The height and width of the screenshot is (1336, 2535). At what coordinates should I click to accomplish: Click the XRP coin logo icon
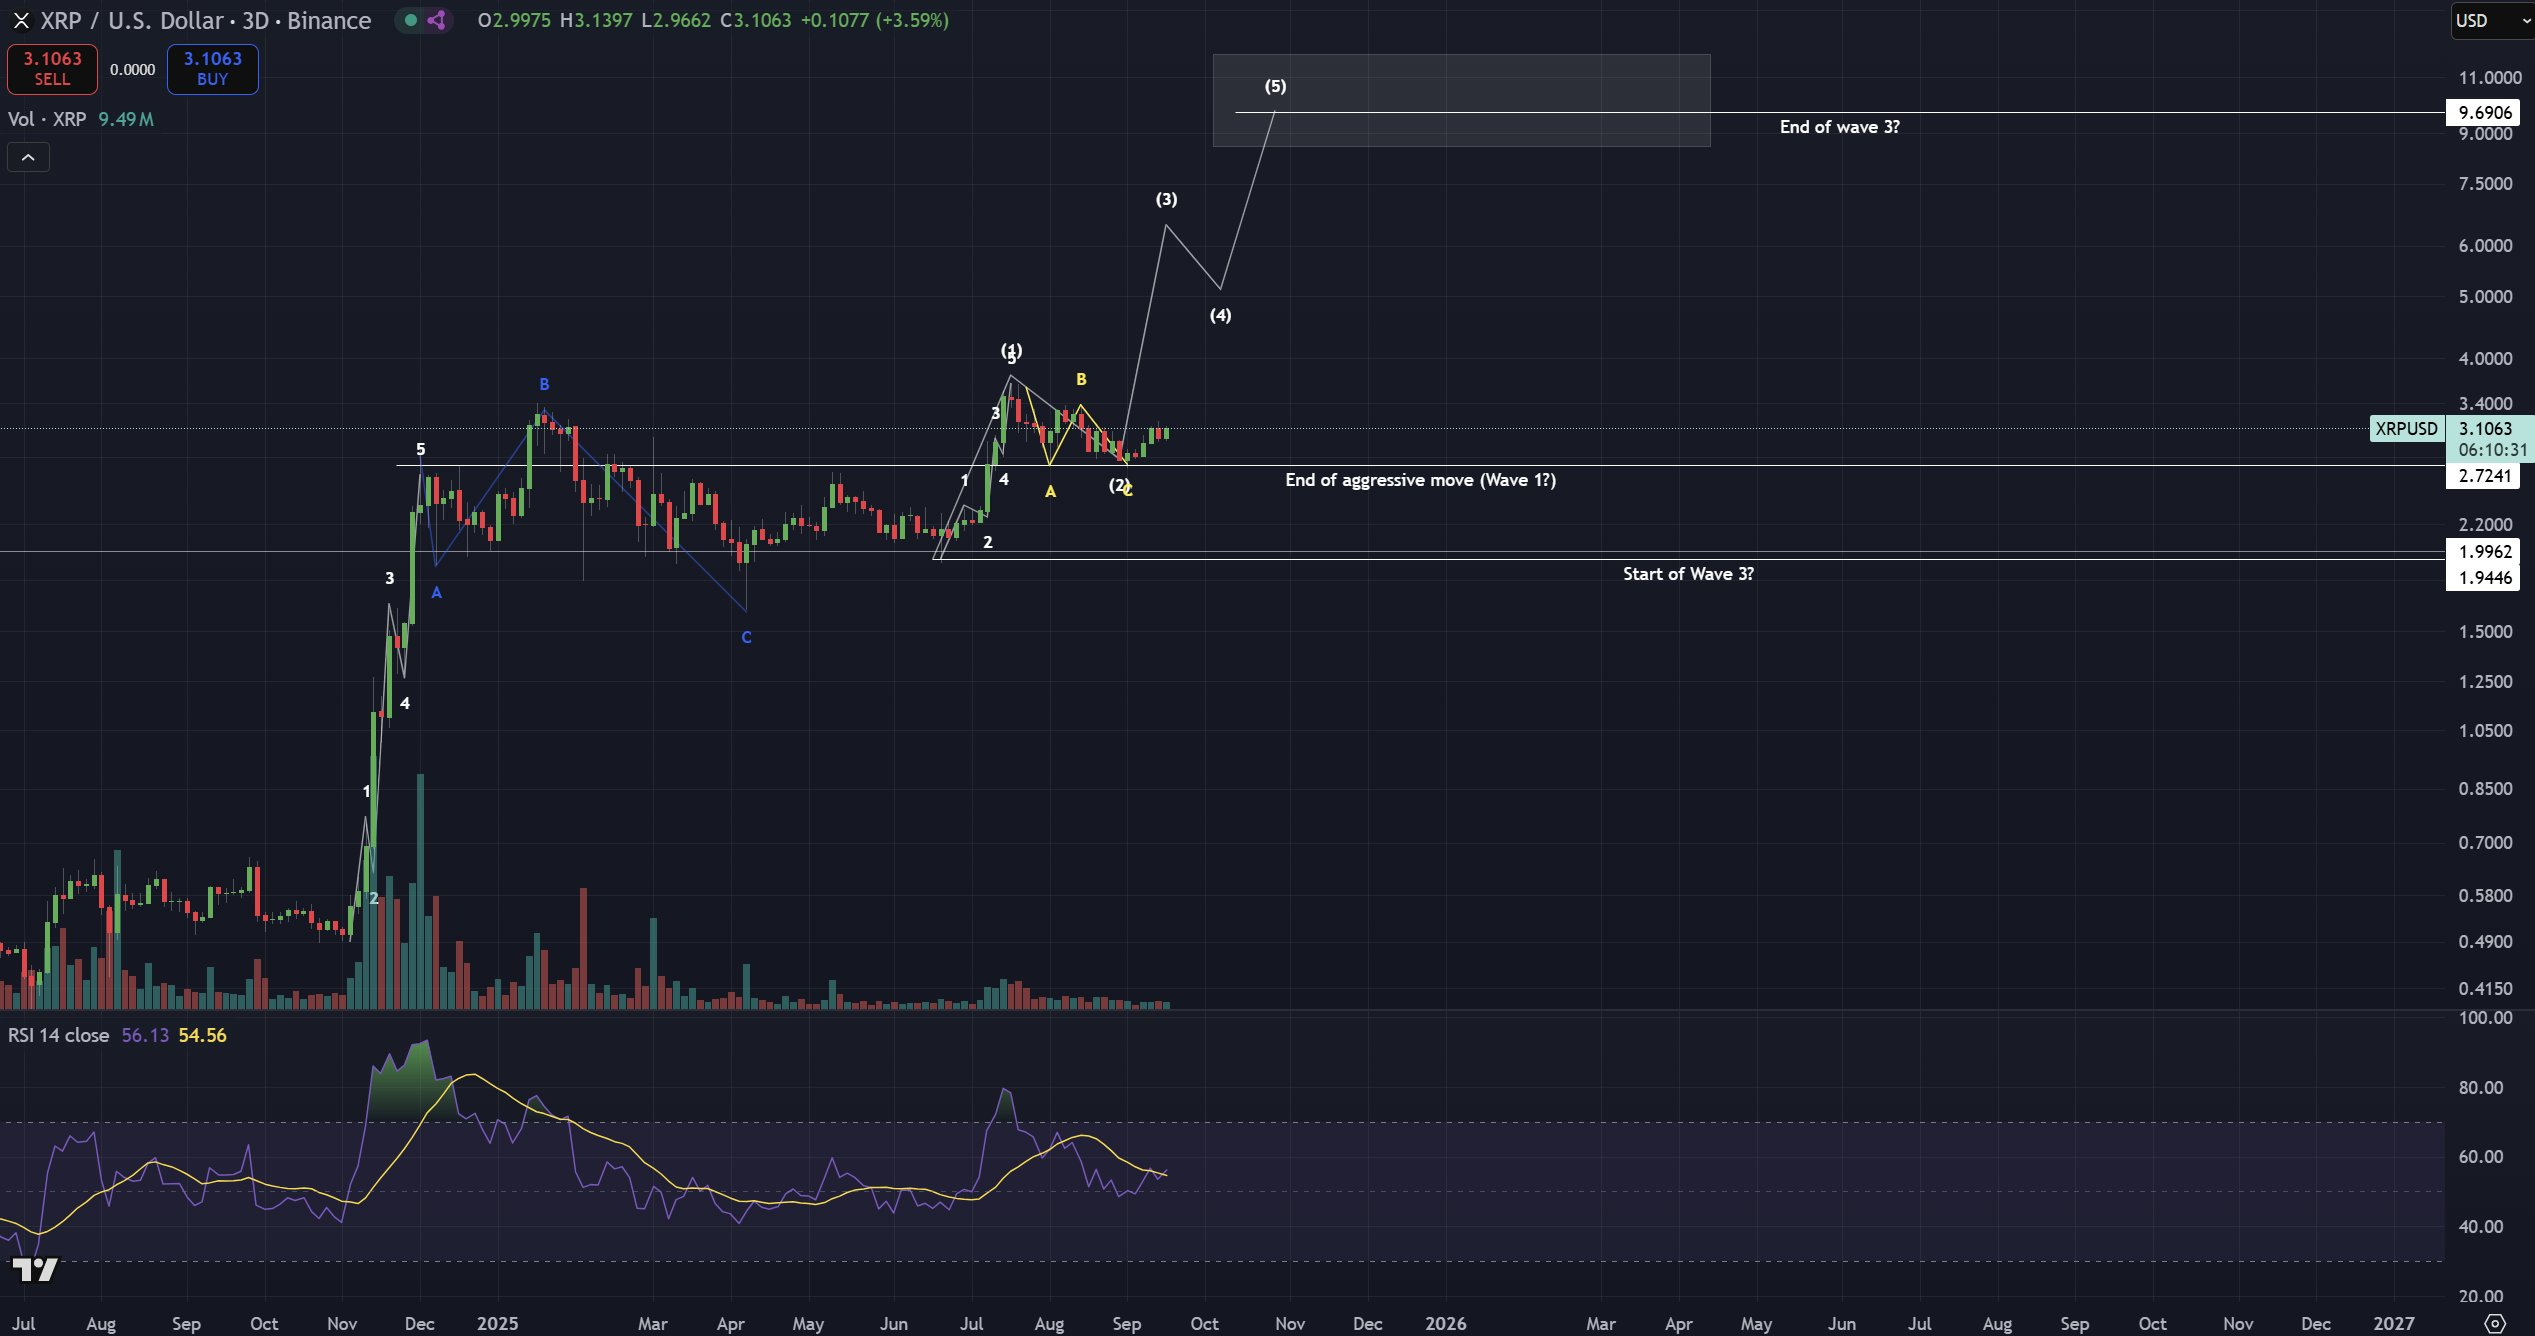[21, 20]
